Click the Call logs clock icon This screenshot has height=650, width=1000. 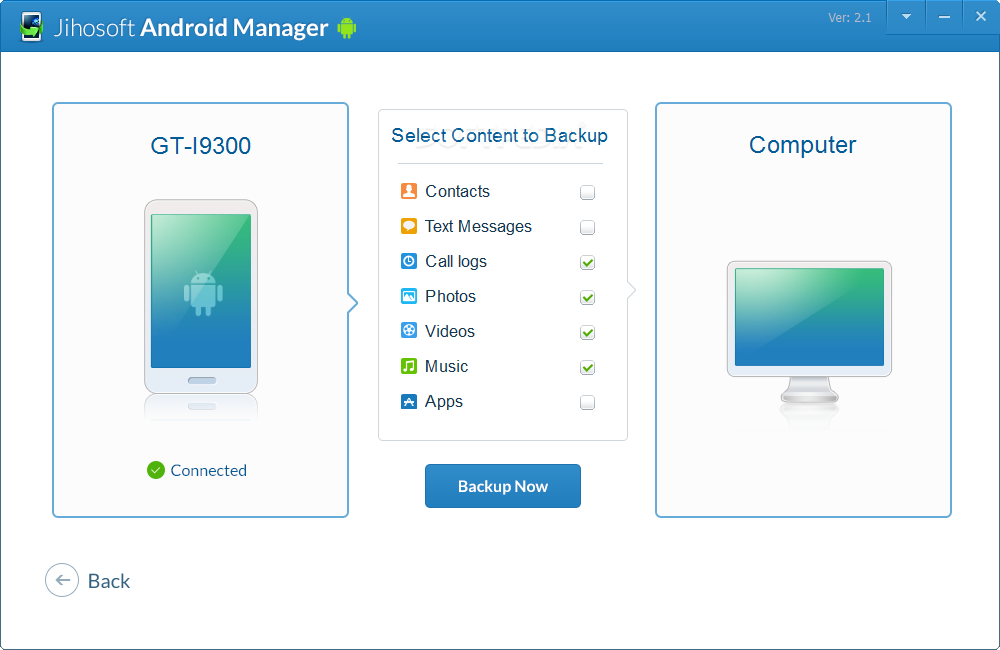tap(409, 261)
